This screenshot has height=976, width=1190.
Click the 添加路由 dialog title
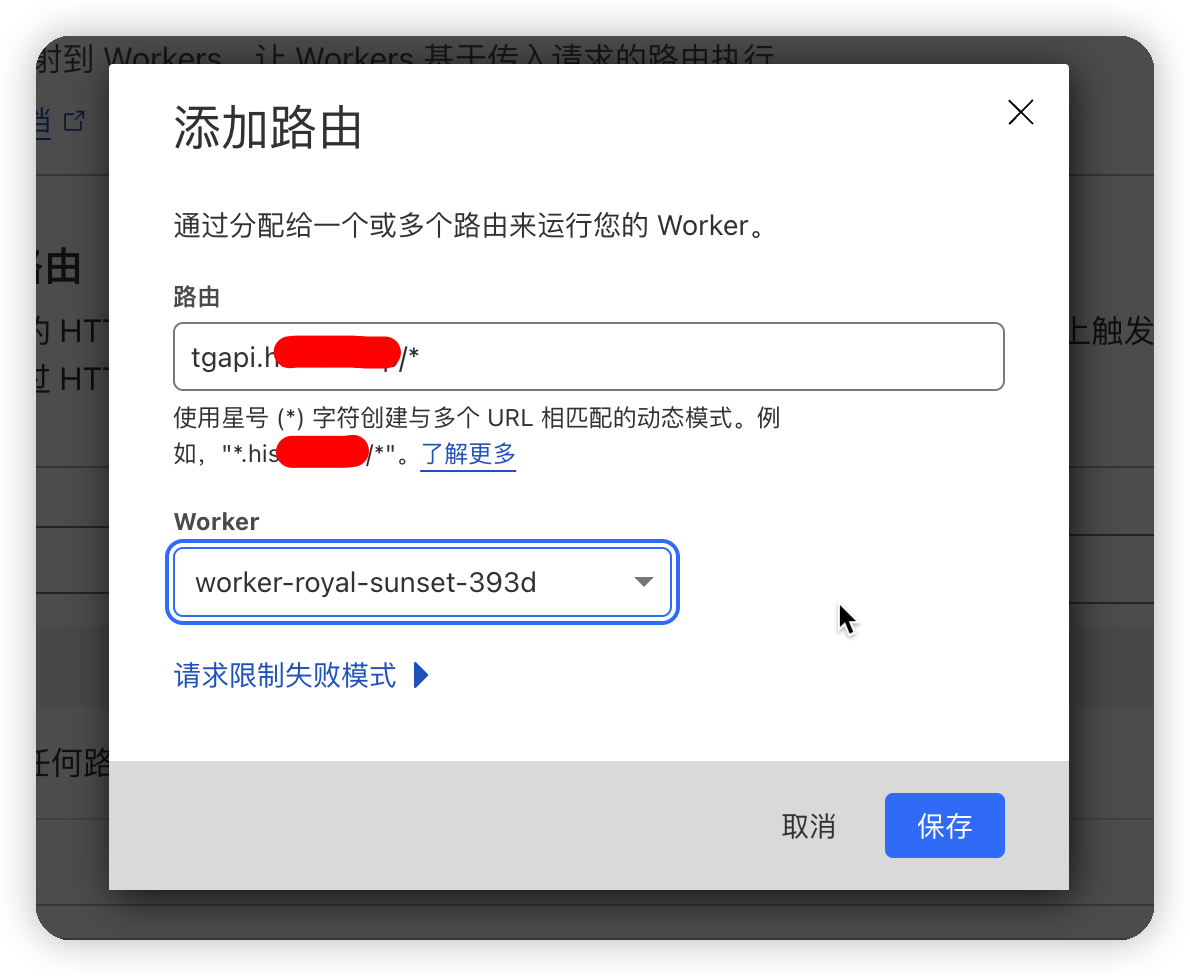tap(267, 128)
